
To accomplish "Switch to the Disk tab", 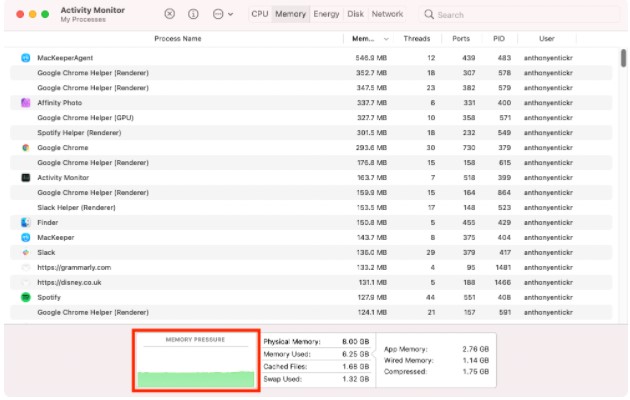I will tap(356, 14).
